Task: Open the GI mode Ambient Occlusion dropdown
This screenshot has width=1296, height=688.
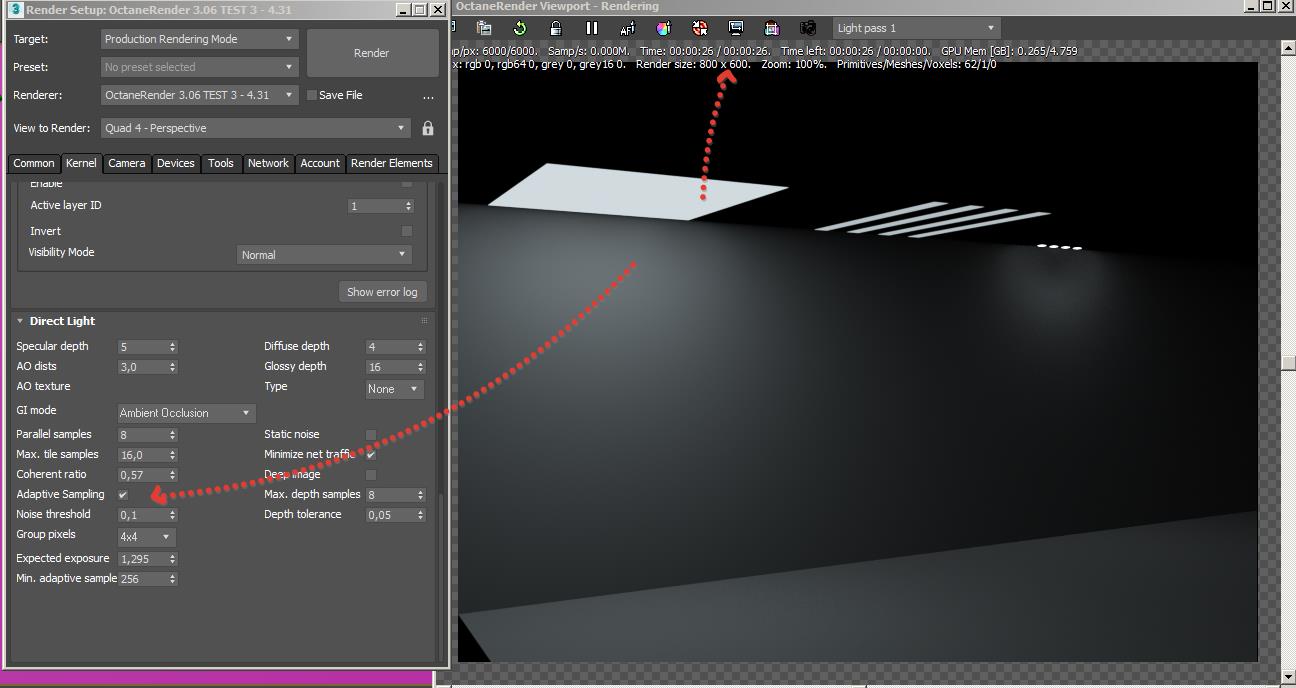Action: (186, 413)
